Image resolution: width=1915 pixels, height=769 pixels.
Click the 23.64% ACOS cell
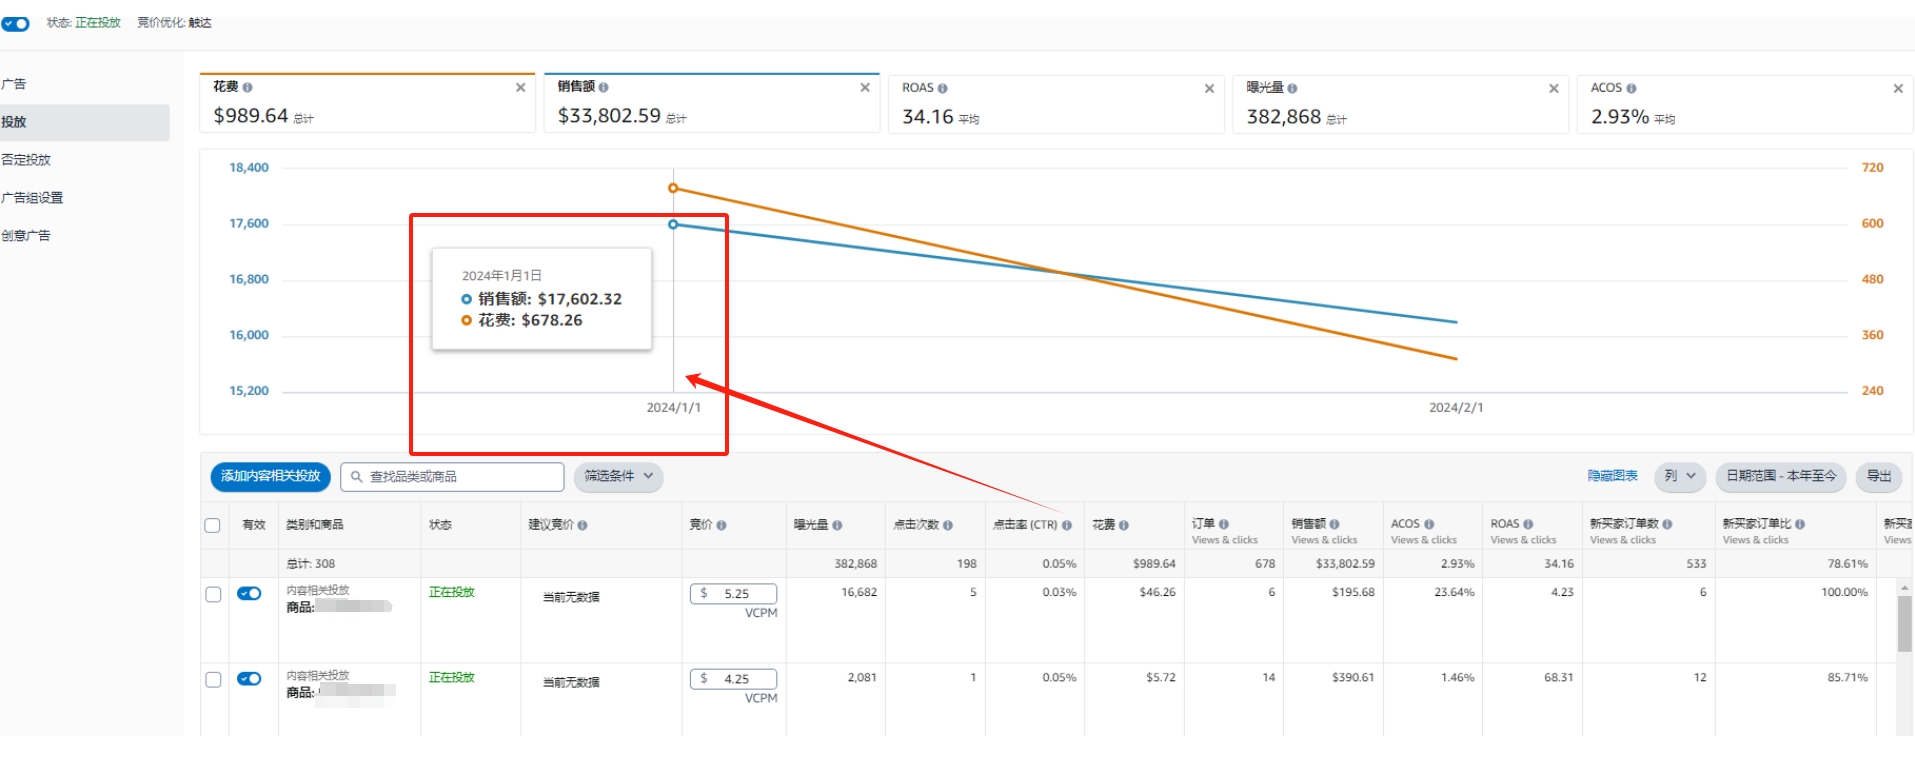[1454, 593]
